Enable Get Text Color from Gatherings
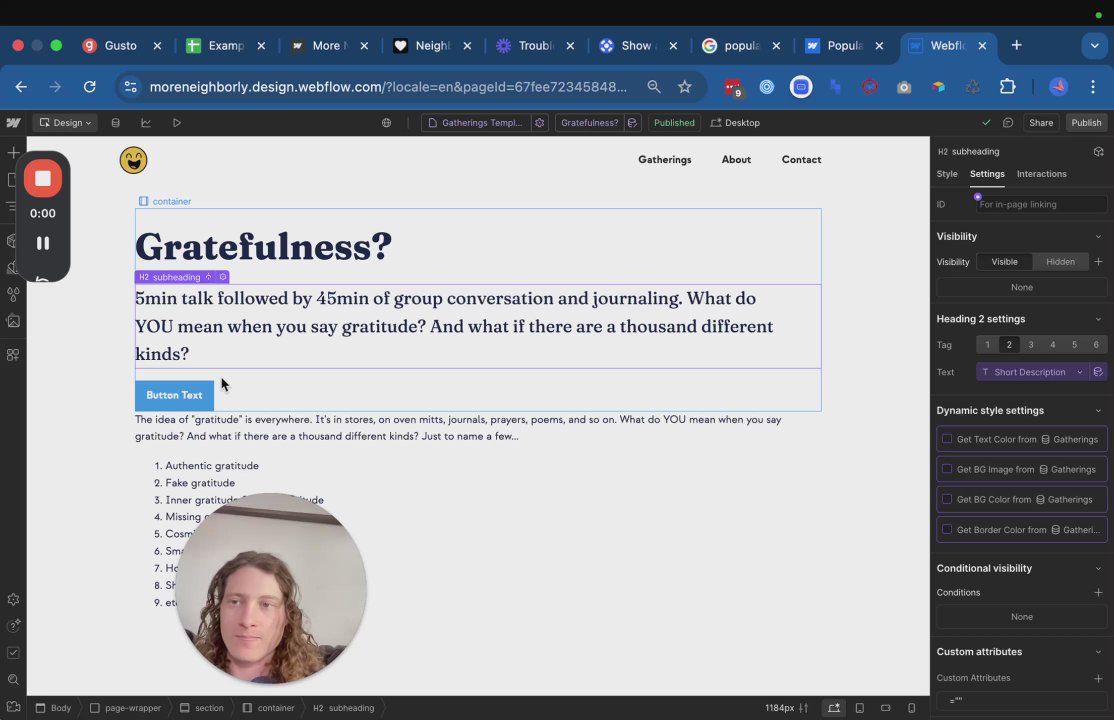 tap(947, 439)
